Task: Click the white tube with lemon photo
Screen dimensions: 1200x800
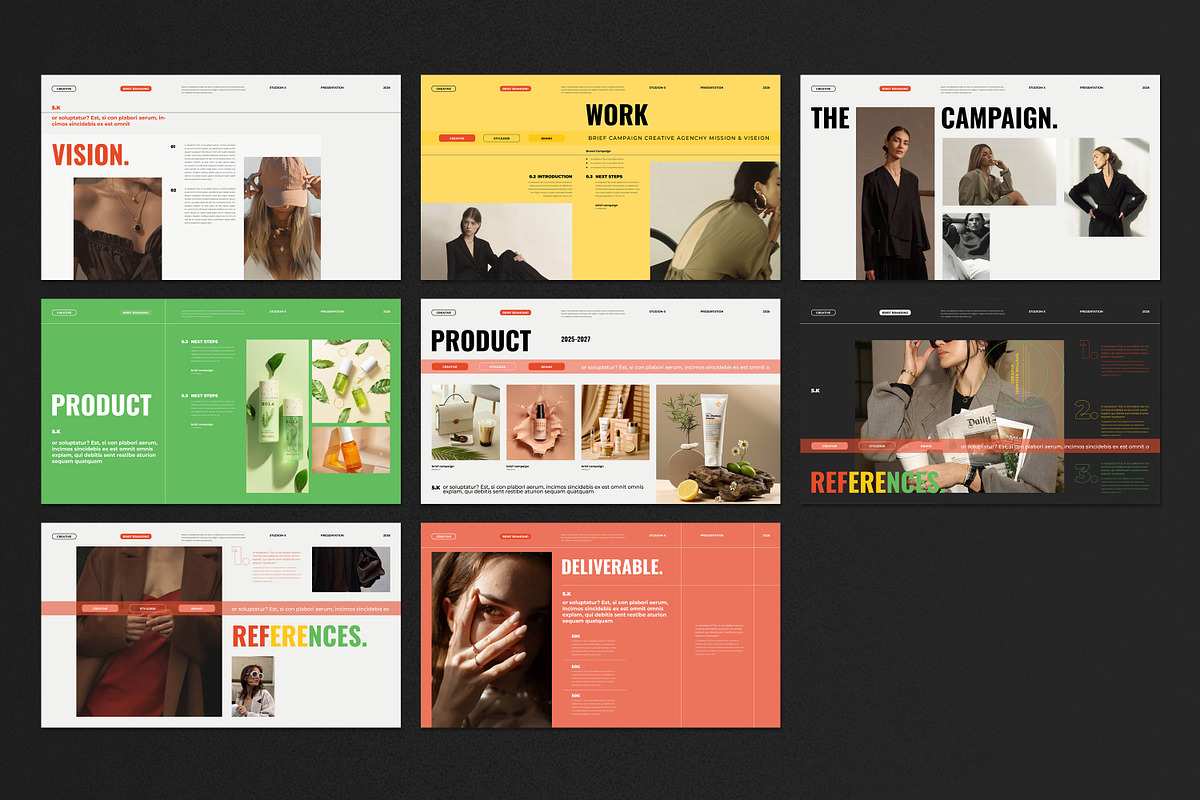Action: click(718, 444)
